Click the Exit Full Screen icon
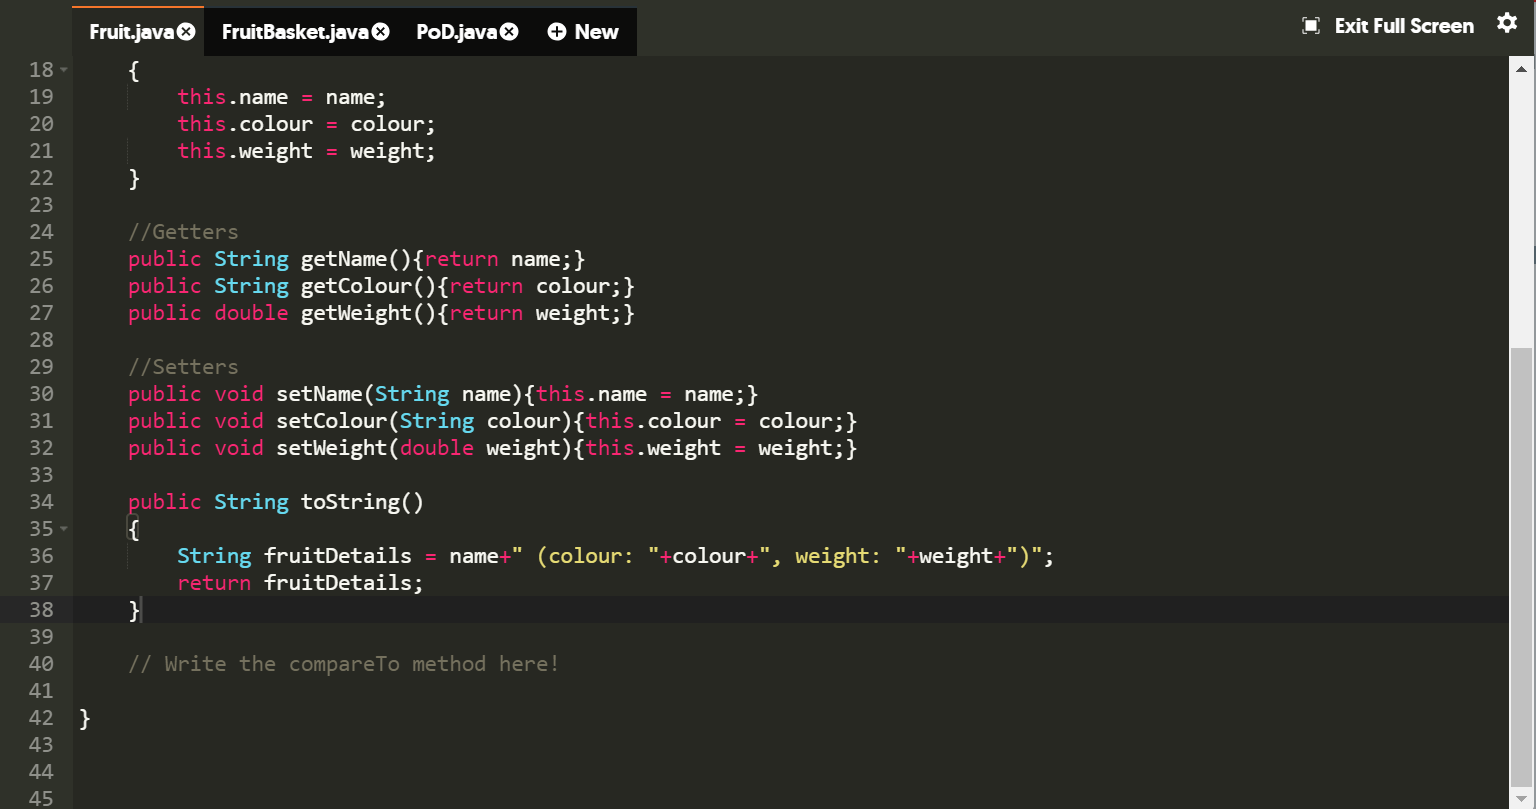 pos(1311,26)
